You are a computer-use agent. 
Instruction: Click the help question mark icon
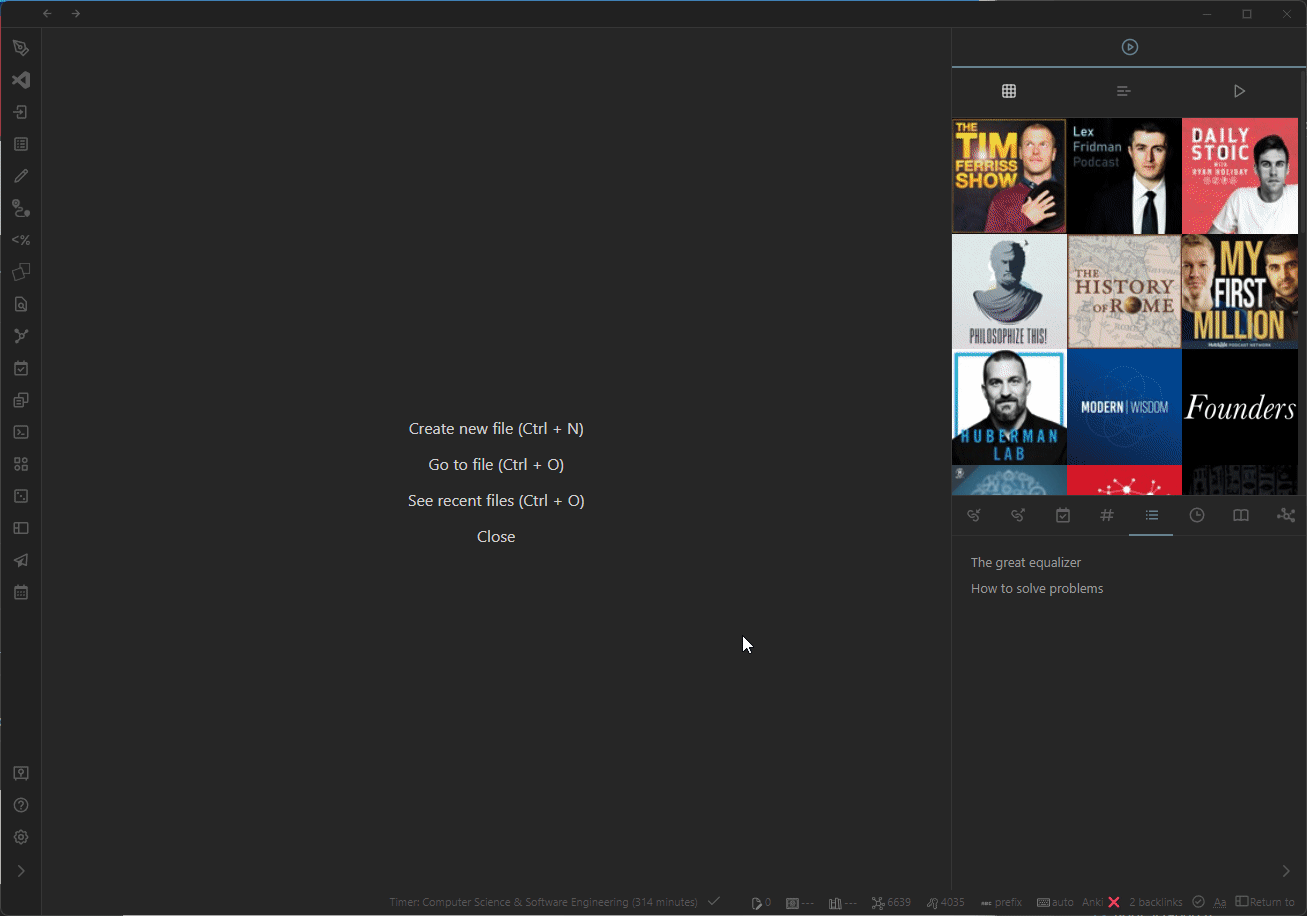point(21,805)
